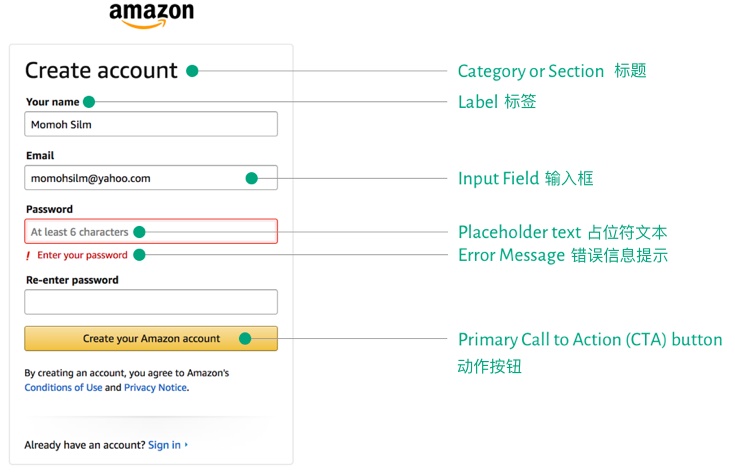Click the green dot beside Create account heading
Viewport: 735px width, 473px height.
tap(192, 71)
